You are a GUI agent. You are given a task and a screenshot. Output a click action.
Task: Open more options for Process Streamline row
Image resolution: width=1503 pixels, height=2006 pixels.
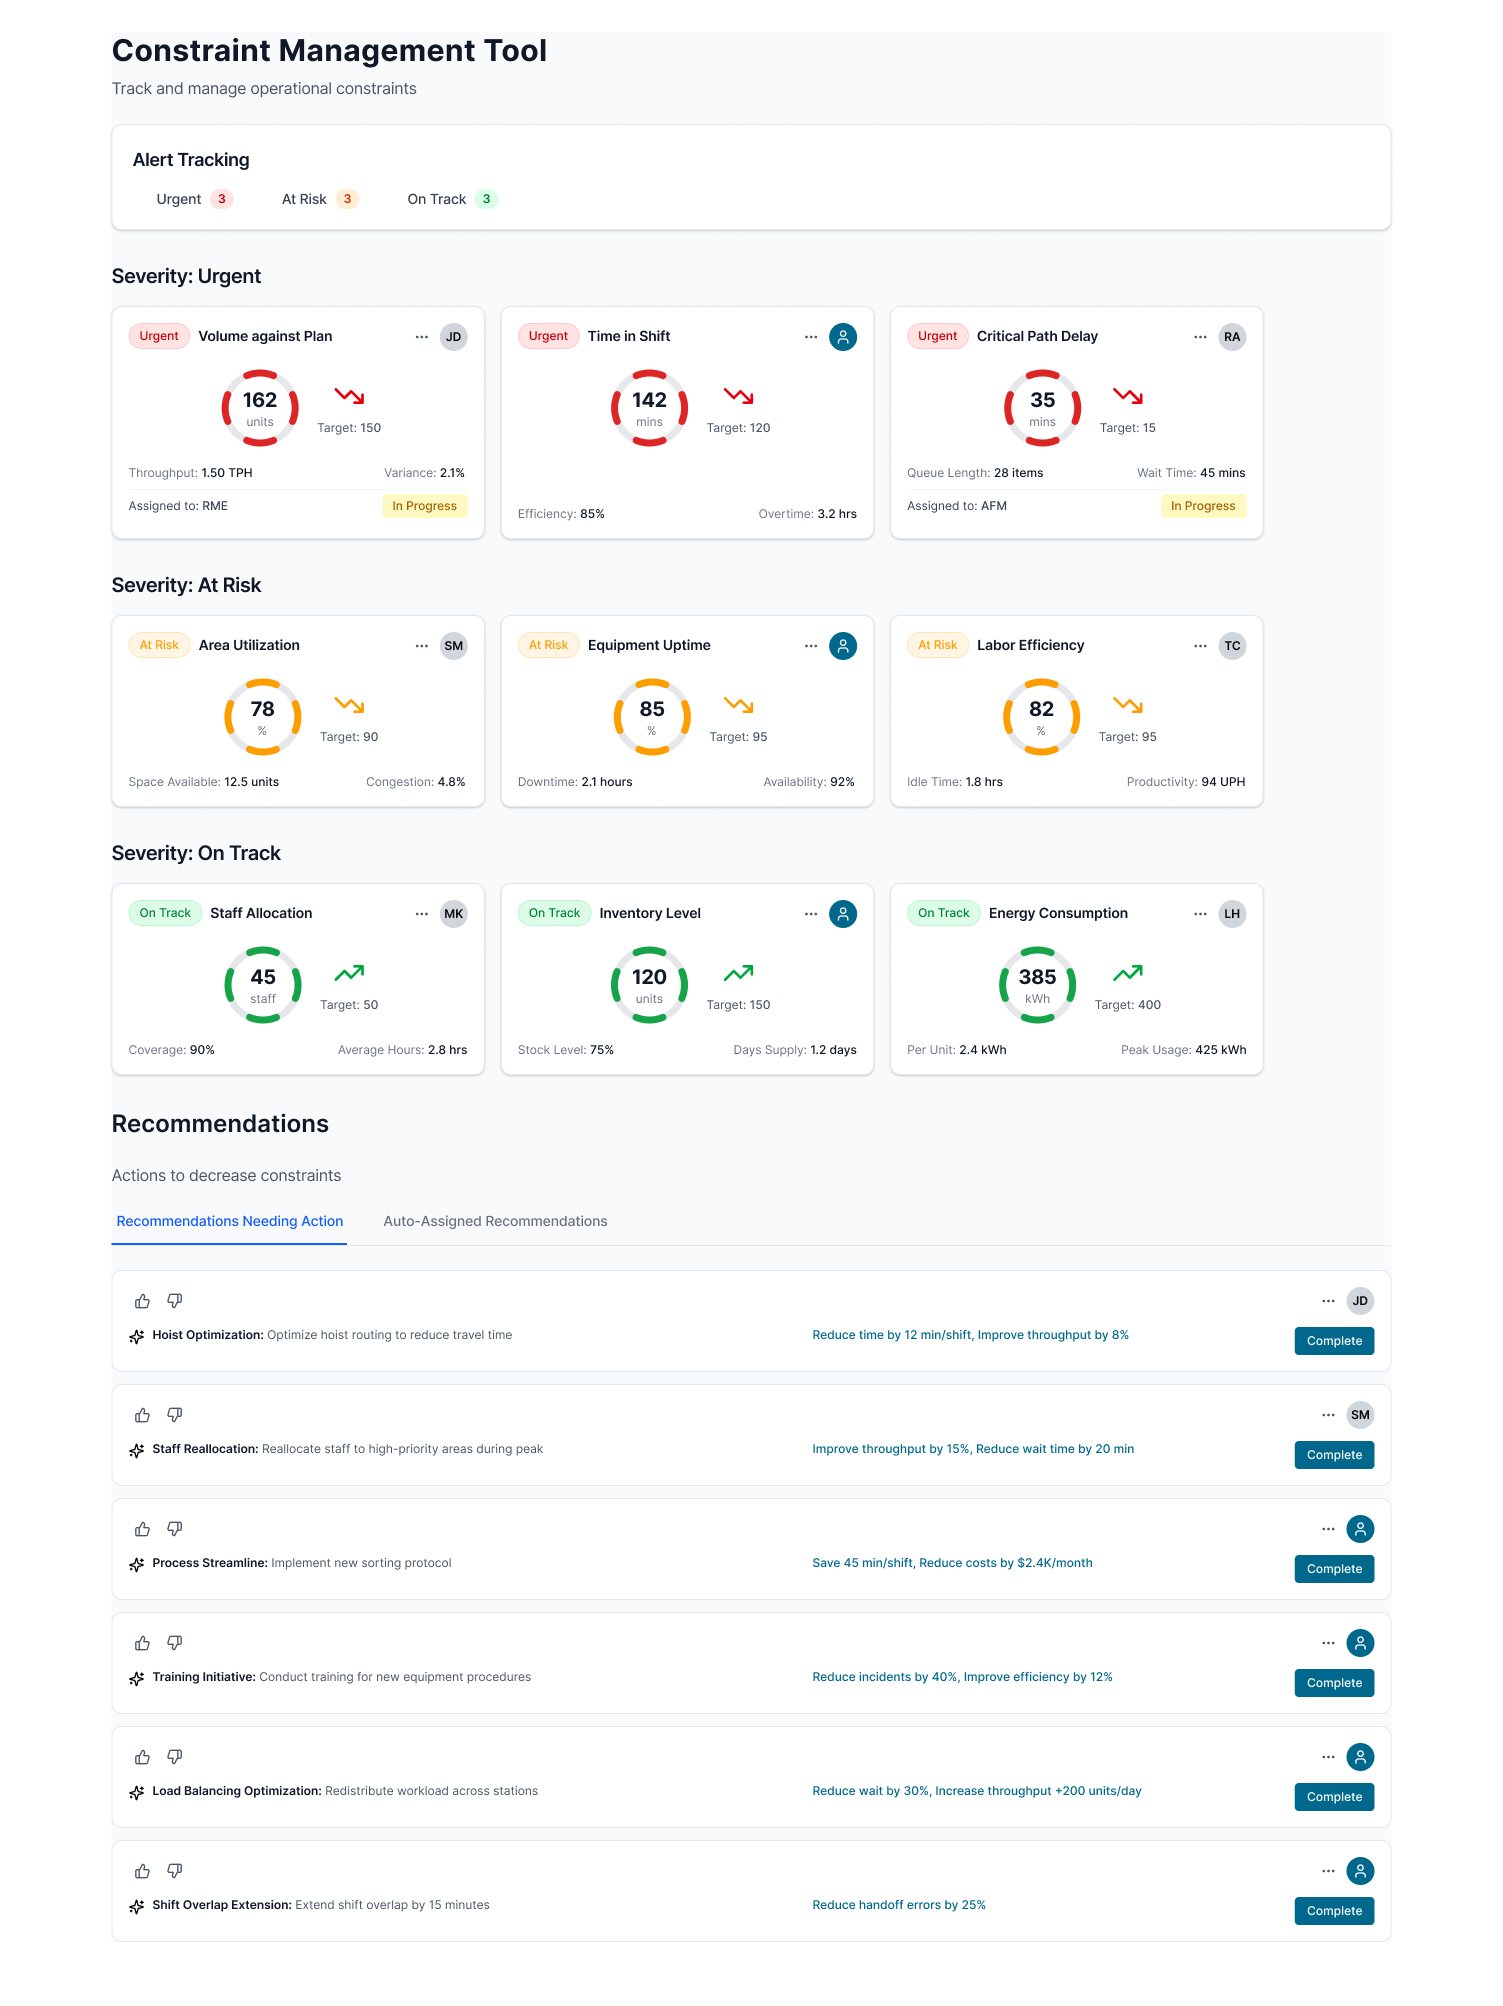pyautogui.click(x=1328, y=1529)
